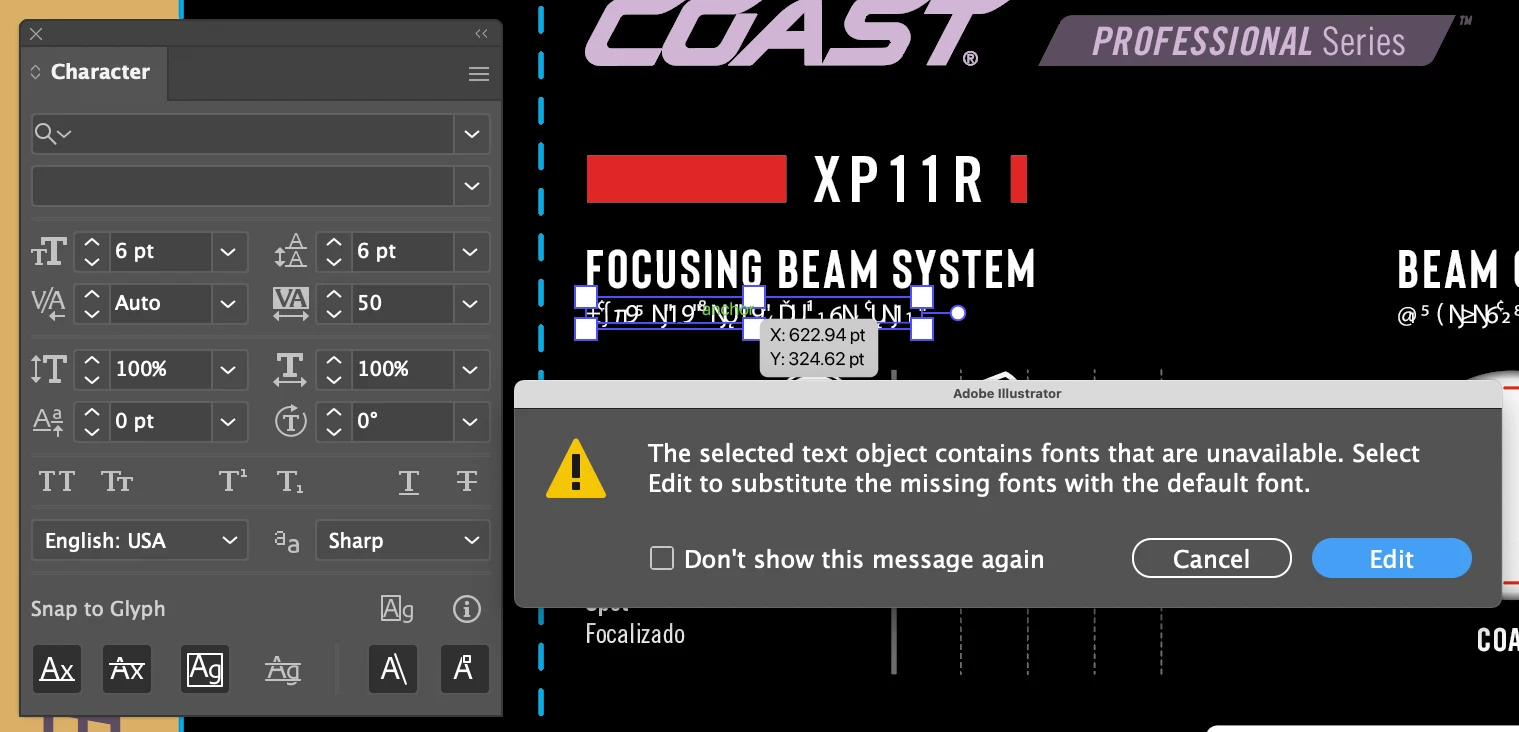Click Cancel in the missing fonts dialog
Screen dimensions: 1519x732
pyautogui.click(x=1211, y=558)
